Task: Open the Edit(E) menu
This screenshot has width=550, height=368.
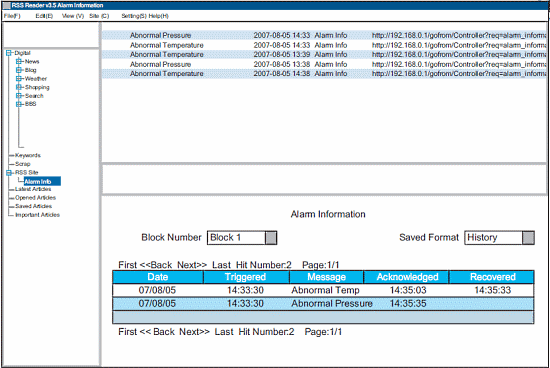Action: 44,16
